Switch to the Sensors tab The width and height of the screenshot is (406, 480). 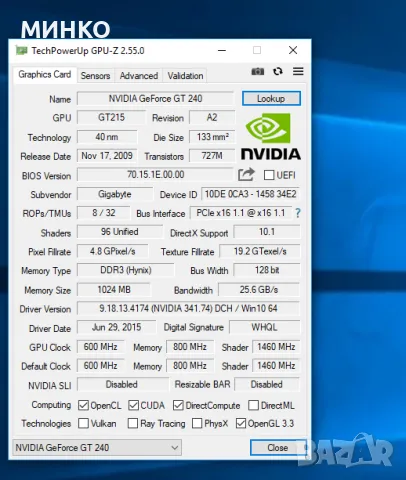pos(95,76)
